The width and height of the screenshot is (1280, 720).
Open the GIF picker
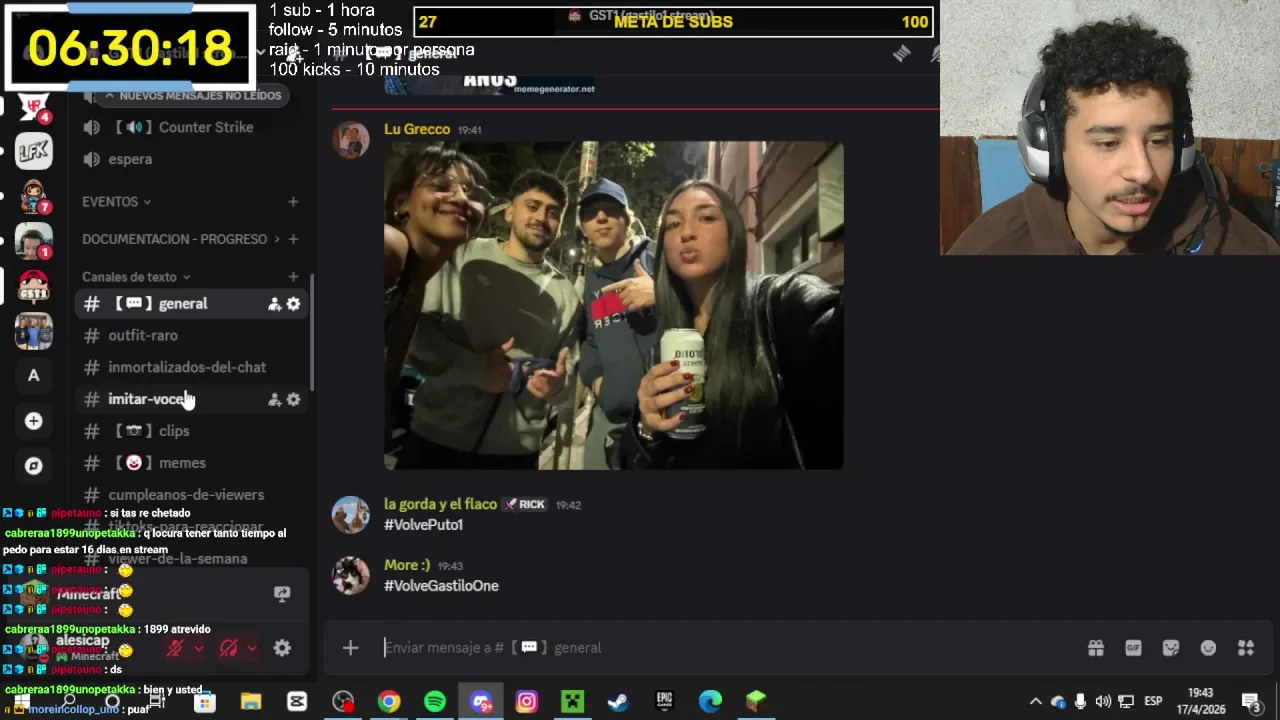click(1133, 648)
